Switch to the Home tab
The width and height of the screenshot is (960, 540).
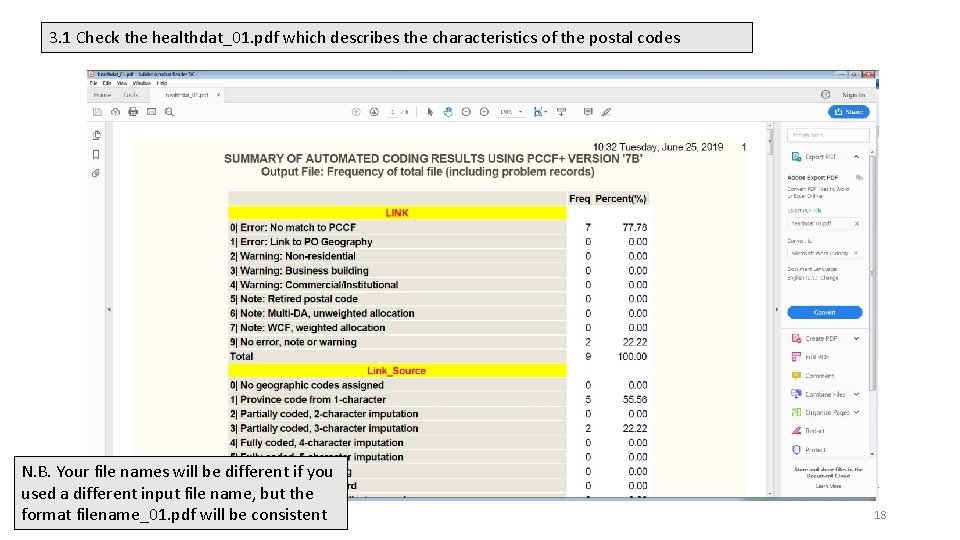[102, 95]
